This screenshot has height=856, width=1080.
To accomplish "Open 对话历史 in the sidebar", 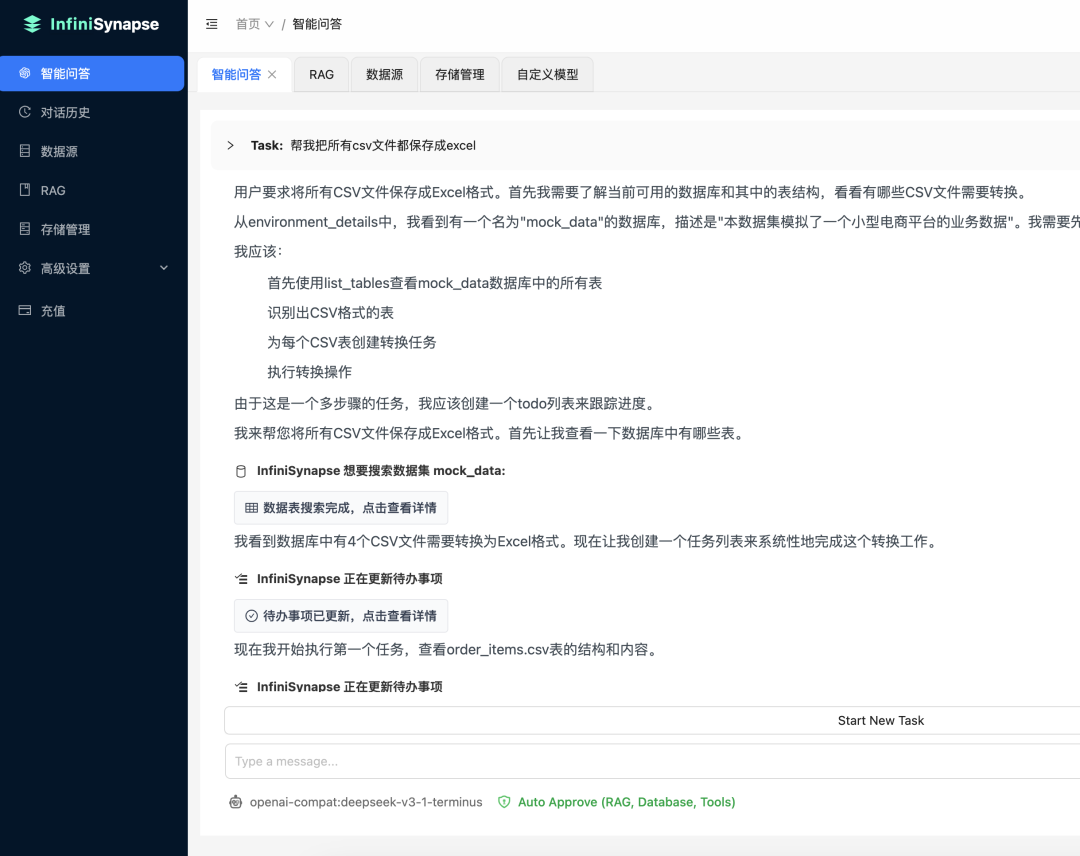I will 92,112.
